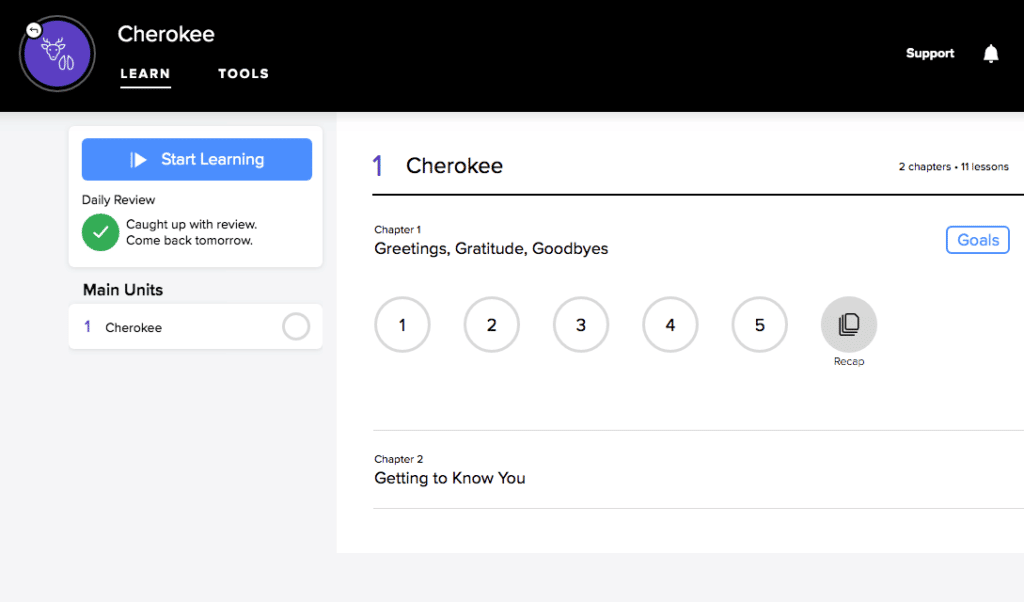Toggle the Cherokee unit completion circle

296,327
